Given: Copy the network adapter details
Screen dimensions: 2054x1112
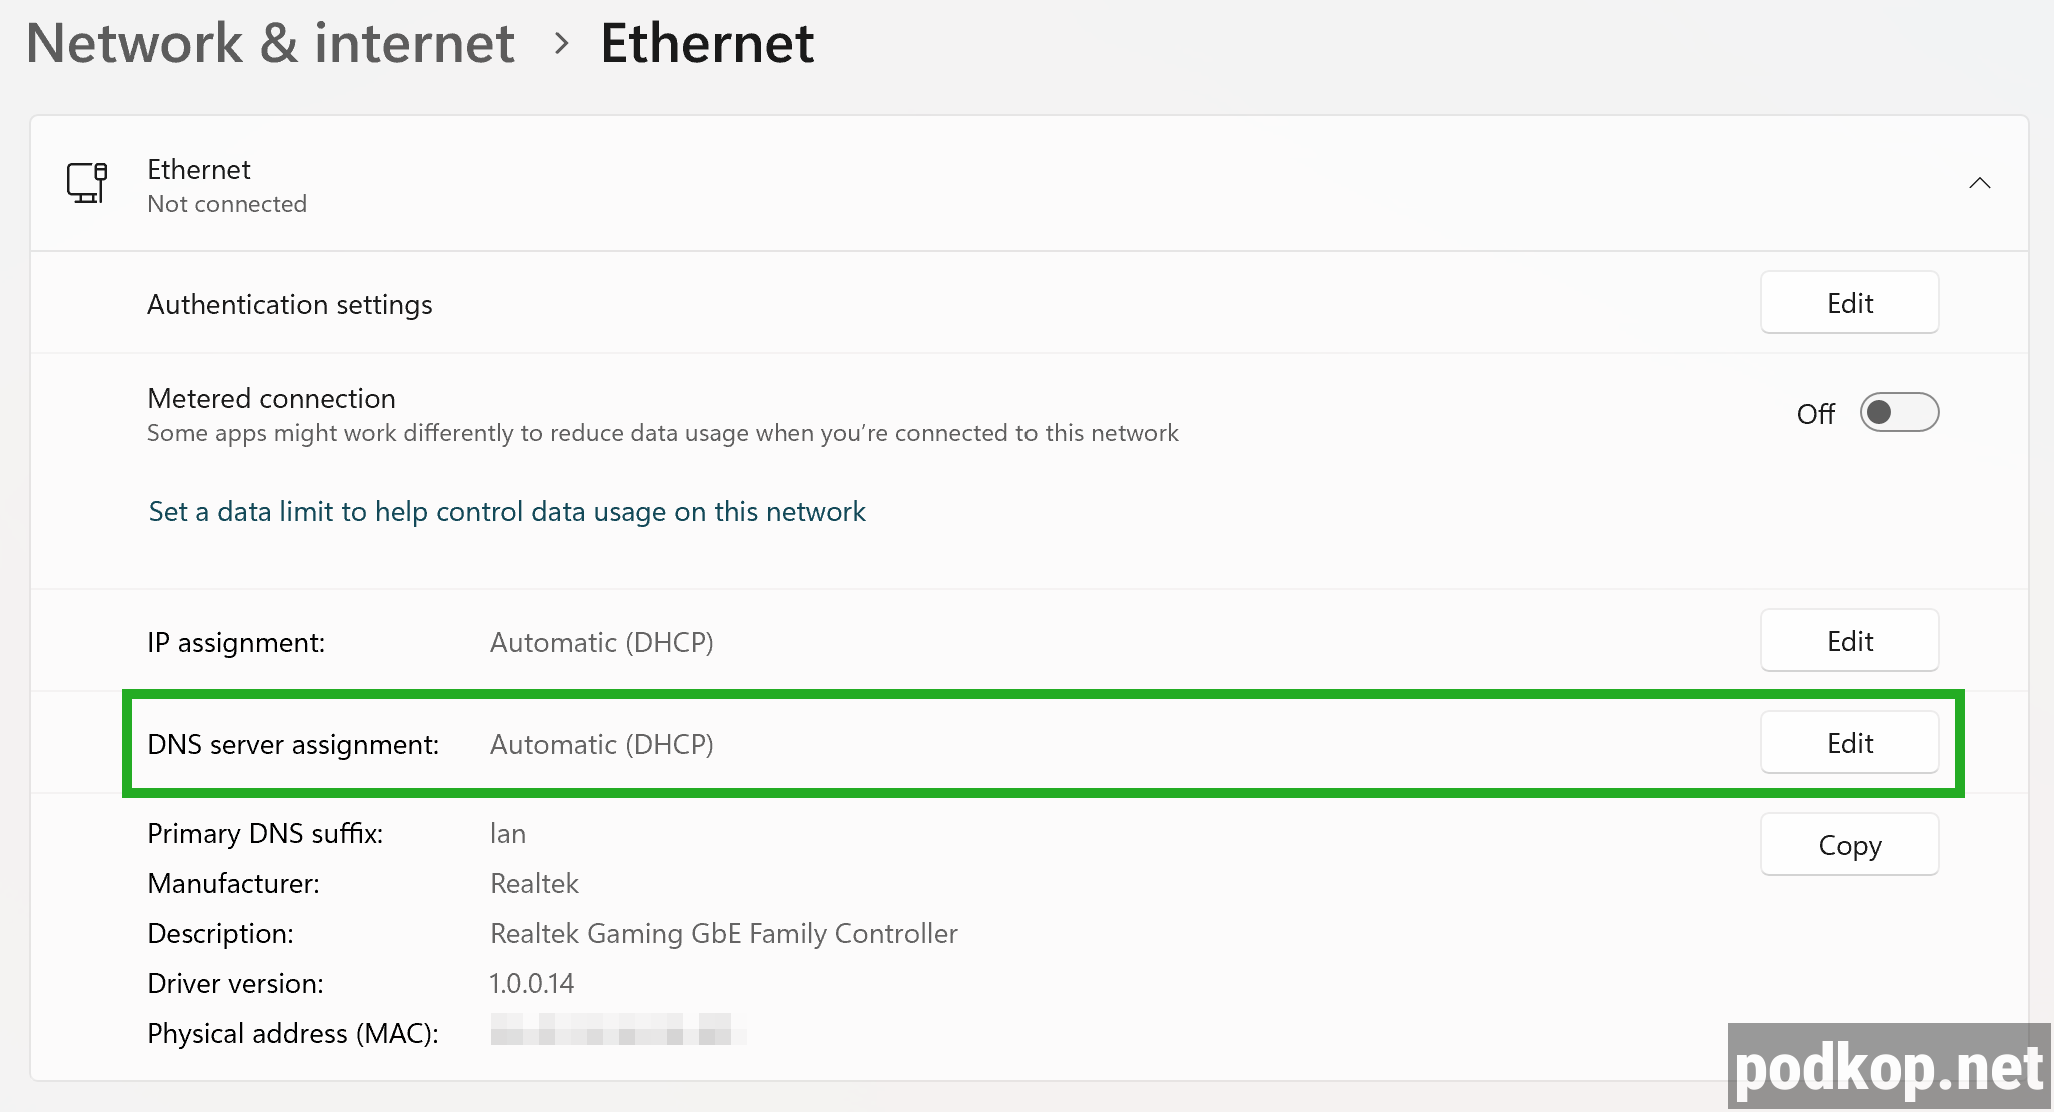Looking at the screenshot, I should (1849, 843).
